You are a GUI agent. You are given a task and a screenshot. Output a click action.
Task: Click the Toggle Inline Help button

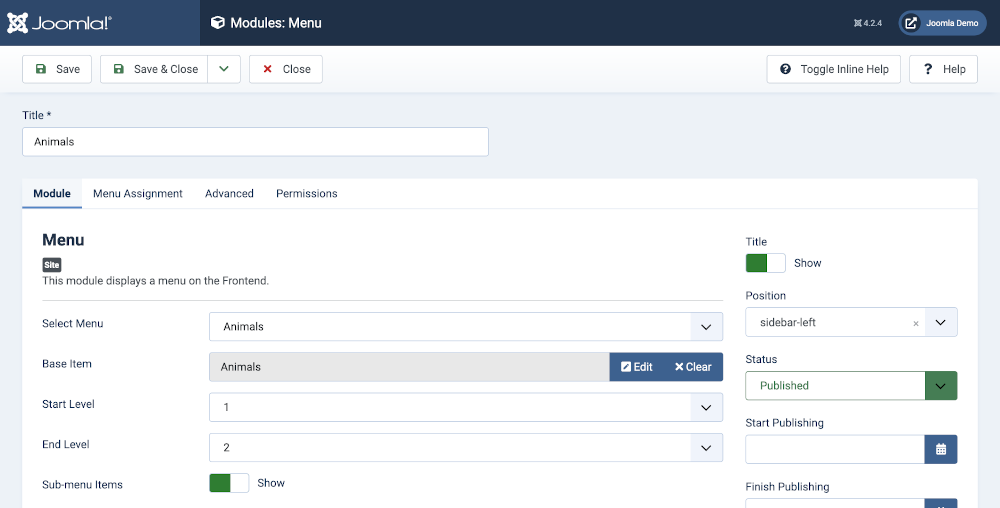(x=834, y=69)
